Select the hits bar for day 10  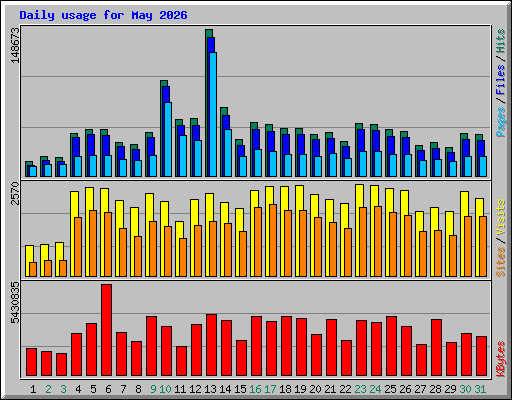(x=164, y=83)
